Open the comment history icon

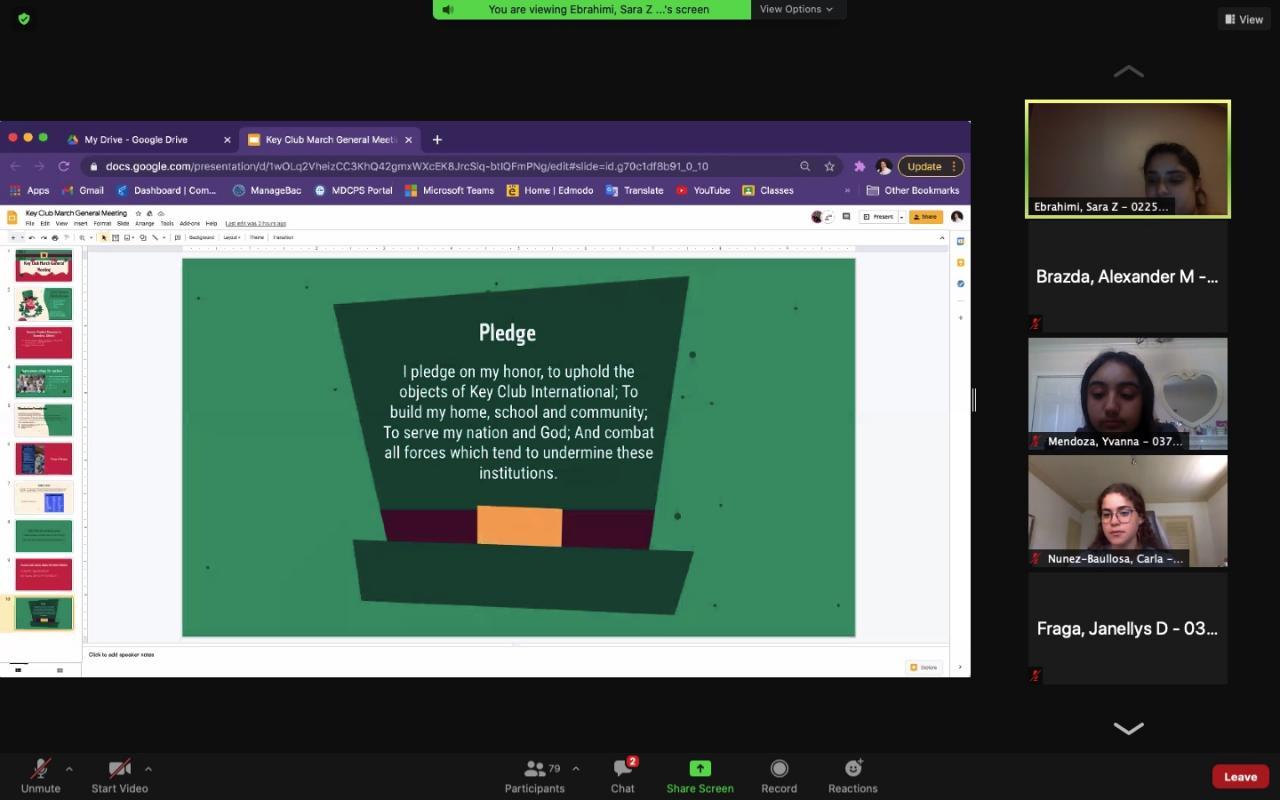point(846,217)
